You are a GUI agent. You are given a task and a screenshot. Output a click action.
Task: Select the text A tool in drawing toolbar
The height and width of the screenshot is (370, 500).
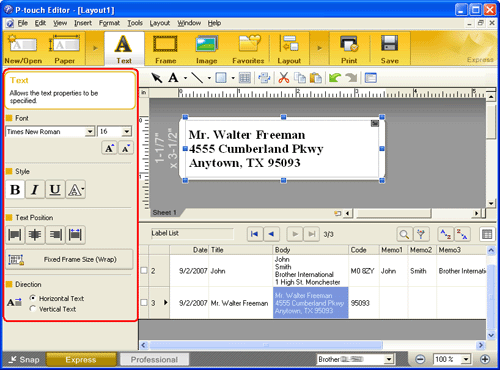coord(173,78)
